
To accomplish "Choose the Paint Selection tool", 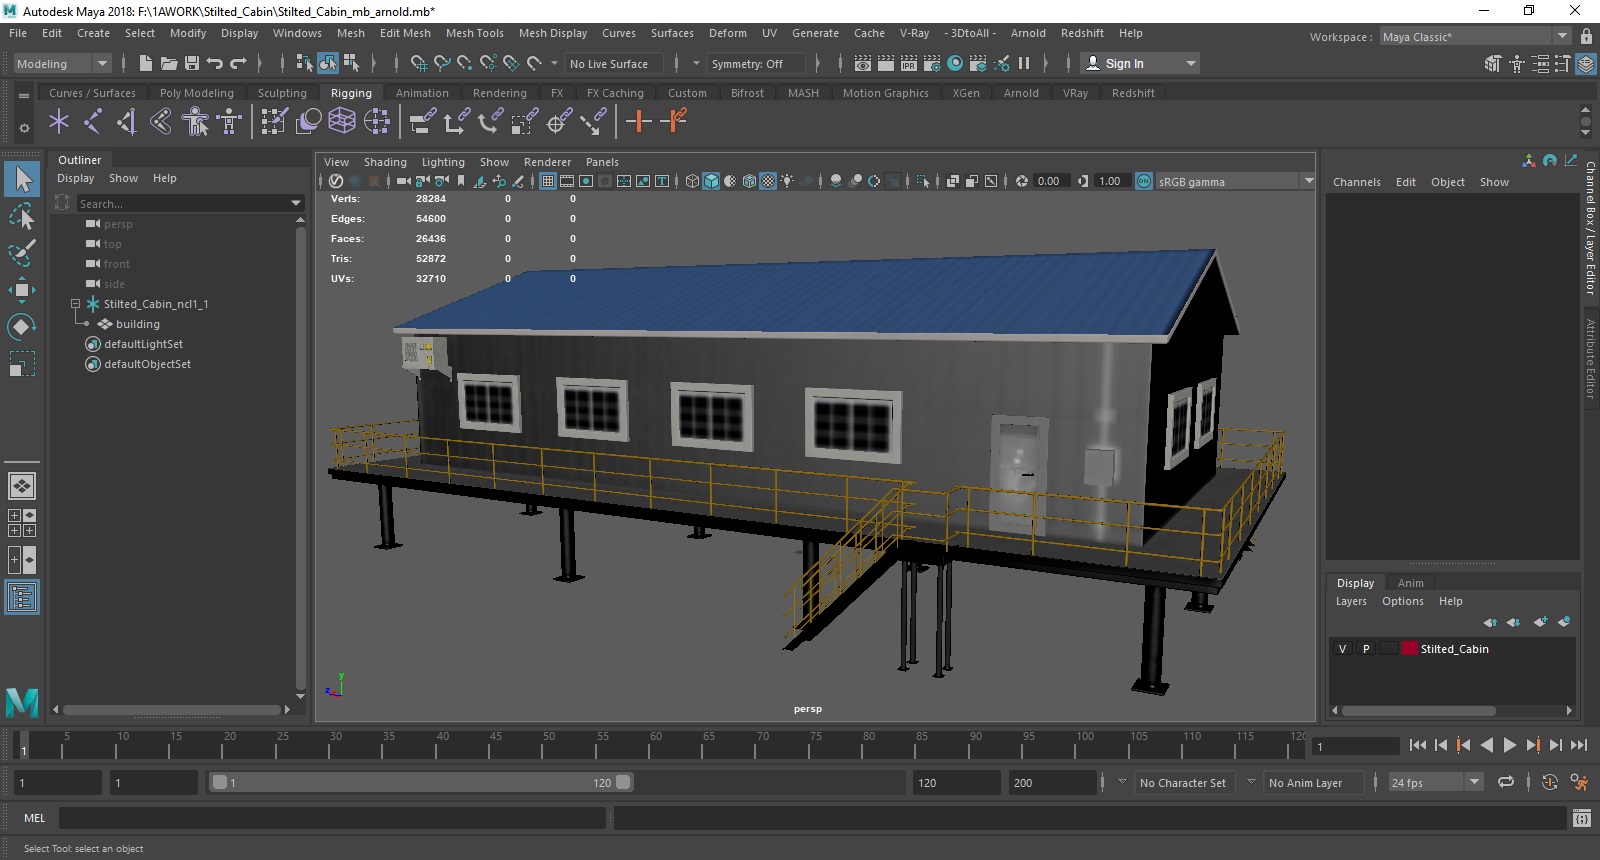I will [22, 252].
